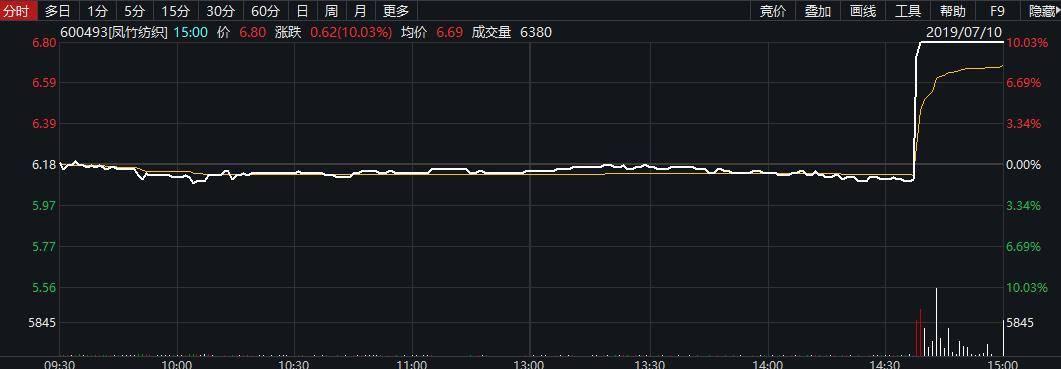Show the 周 weekly K-line
This screenshot has width=1061, height=369.
coord(332,10)
